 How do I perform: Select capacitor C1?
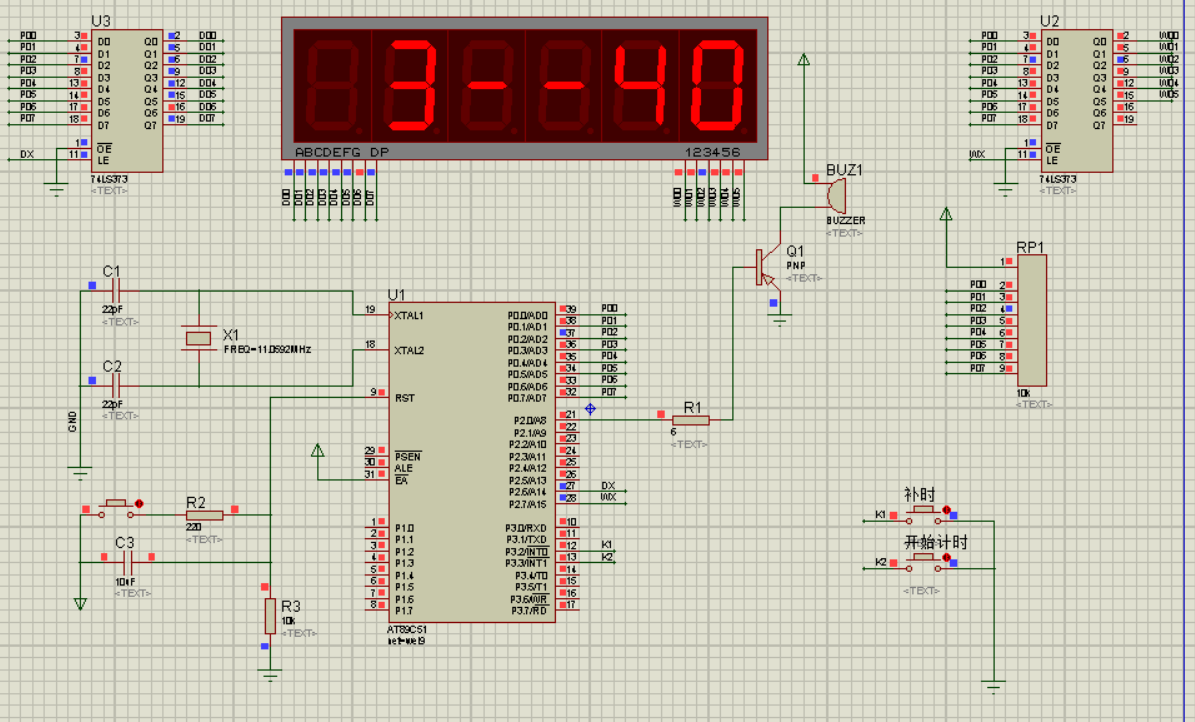click(x=116, y=290)
